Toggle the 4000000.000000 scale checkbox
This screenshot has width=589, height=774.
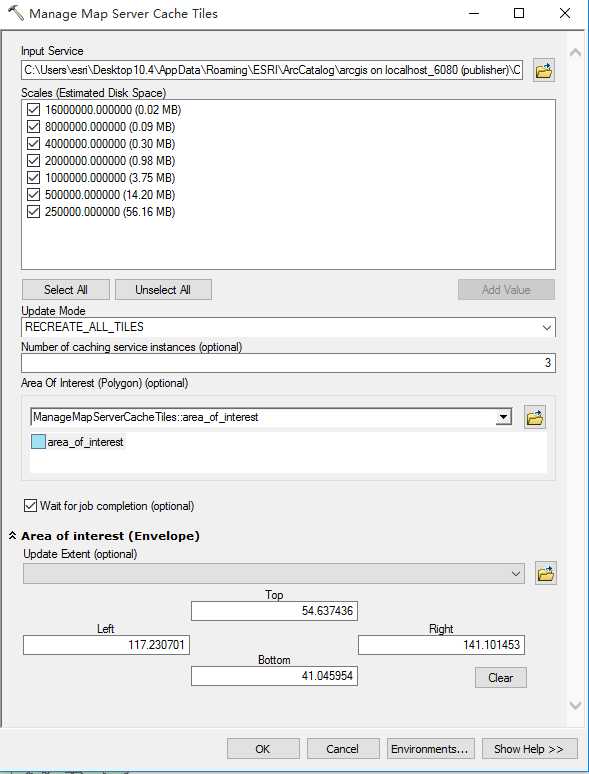coord(34,144)
